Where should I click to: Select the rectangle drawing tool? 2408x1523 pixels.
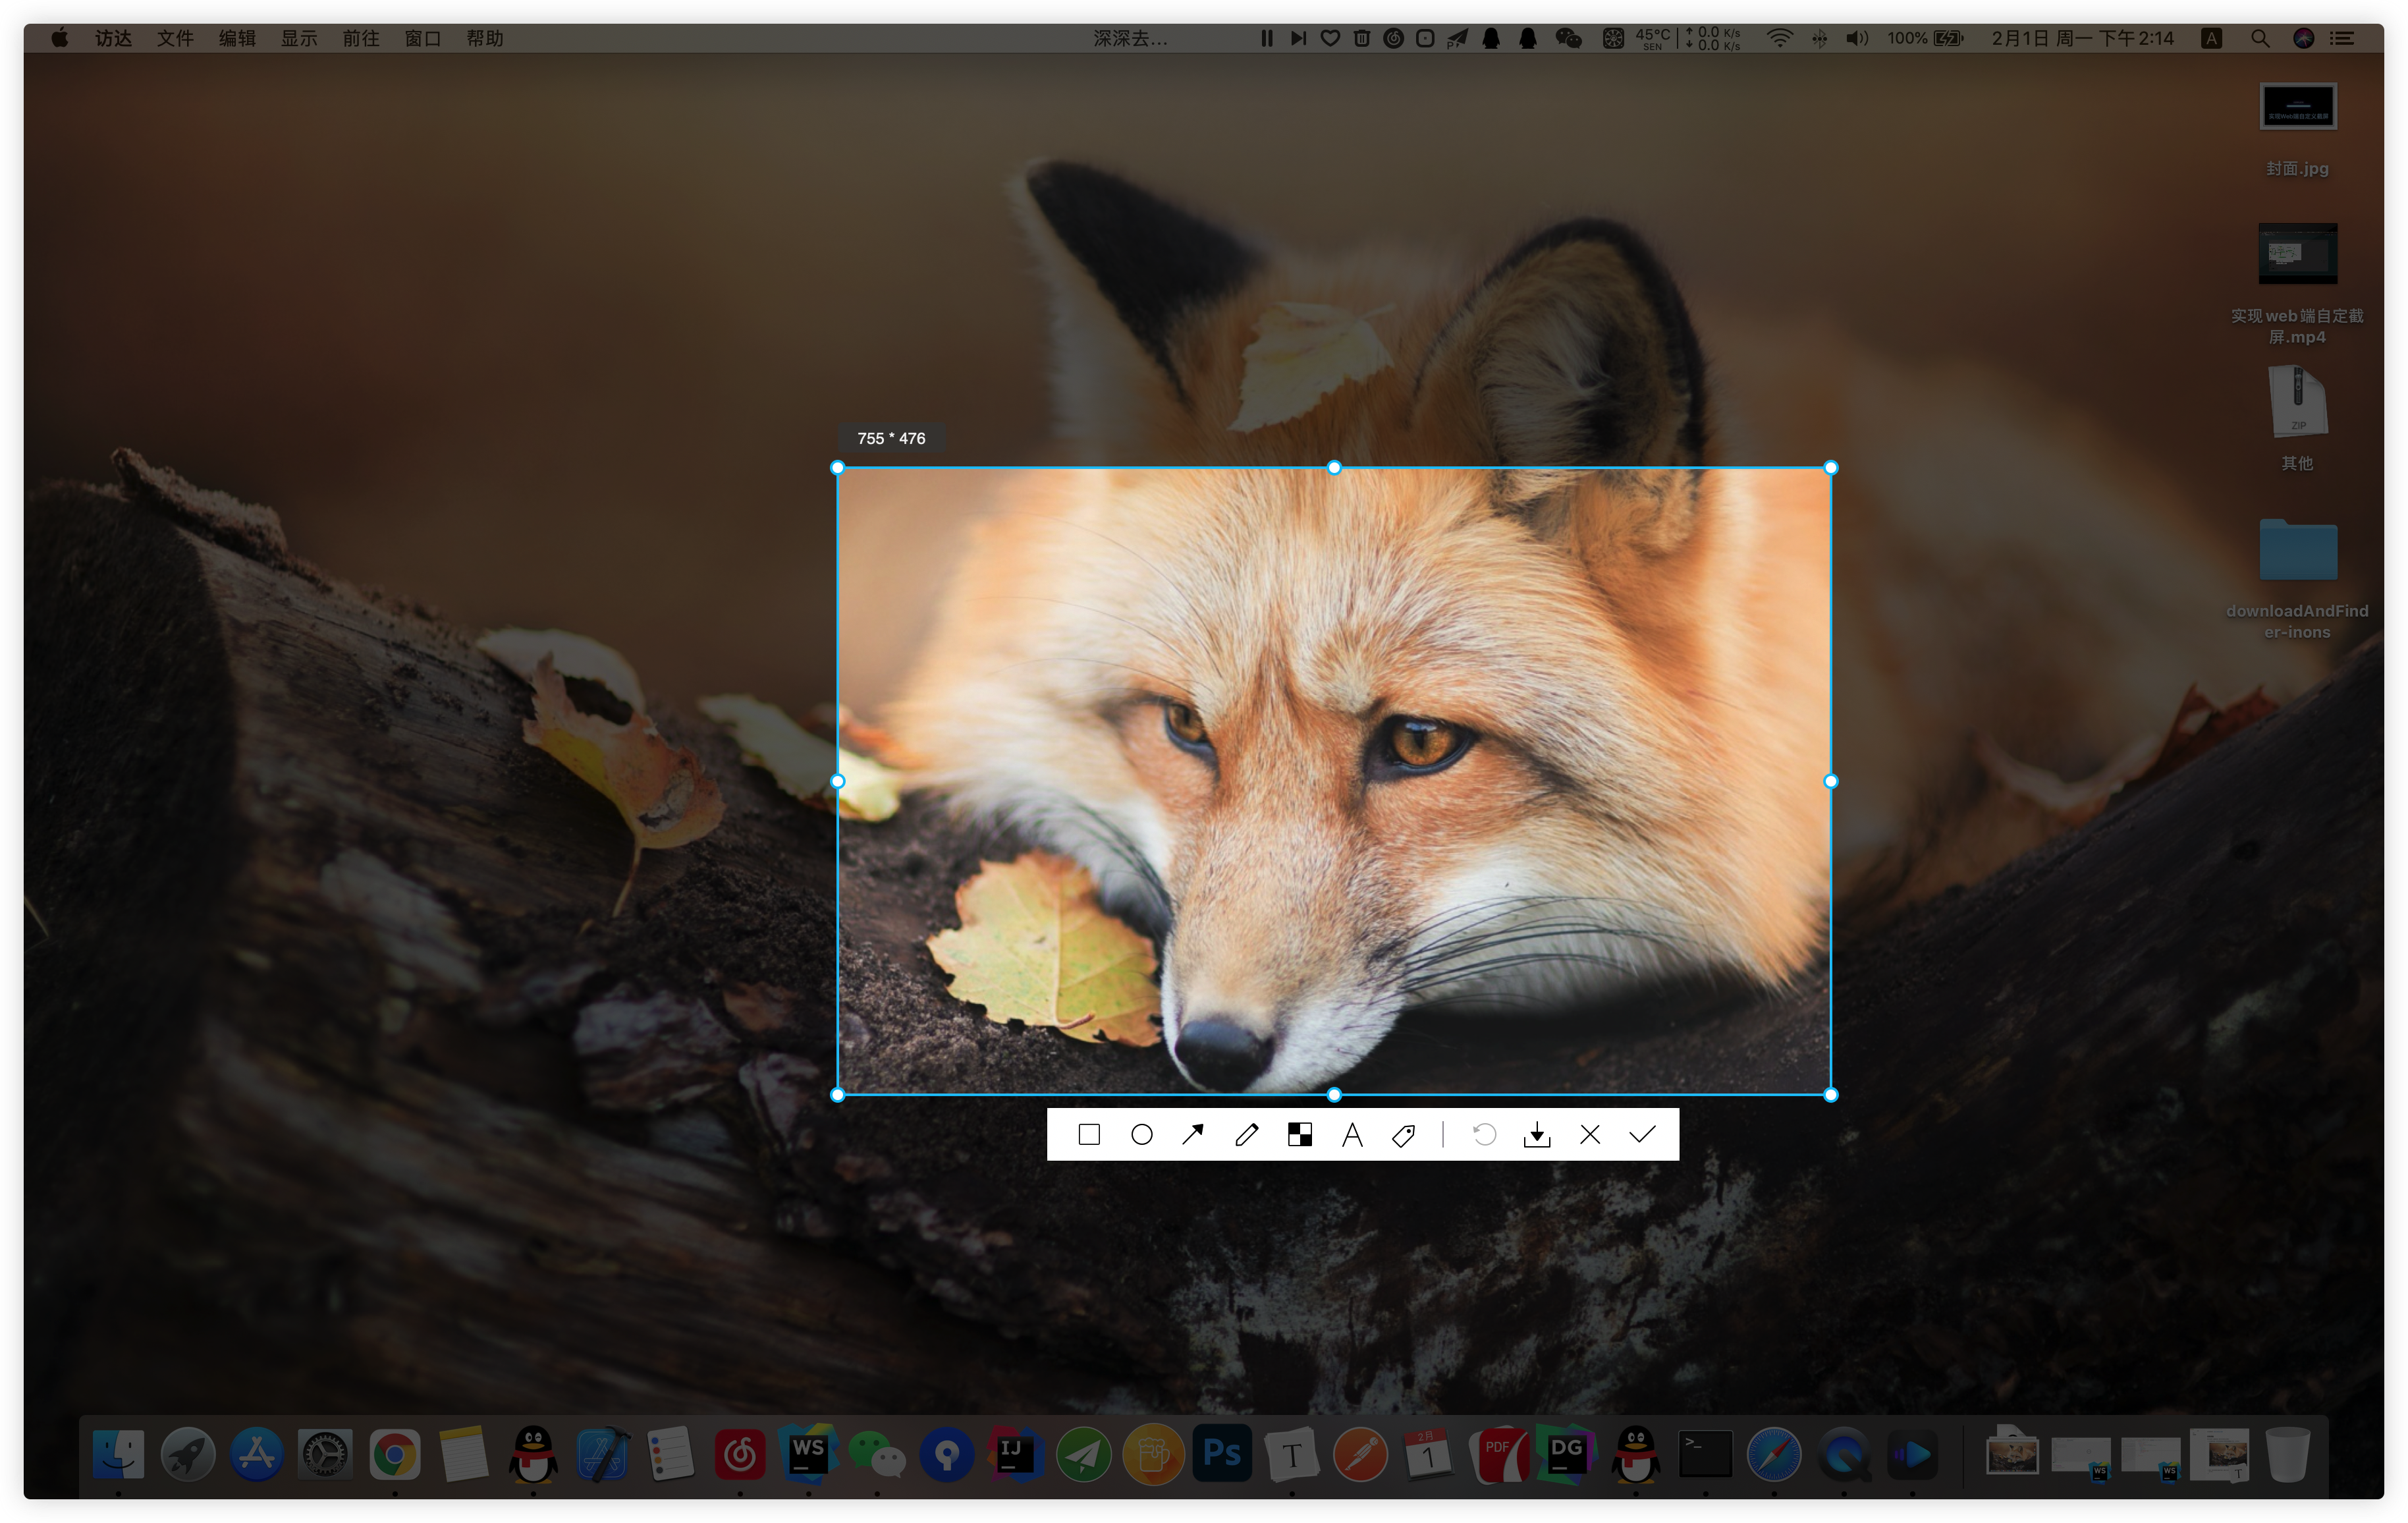pos(1089,1134)
